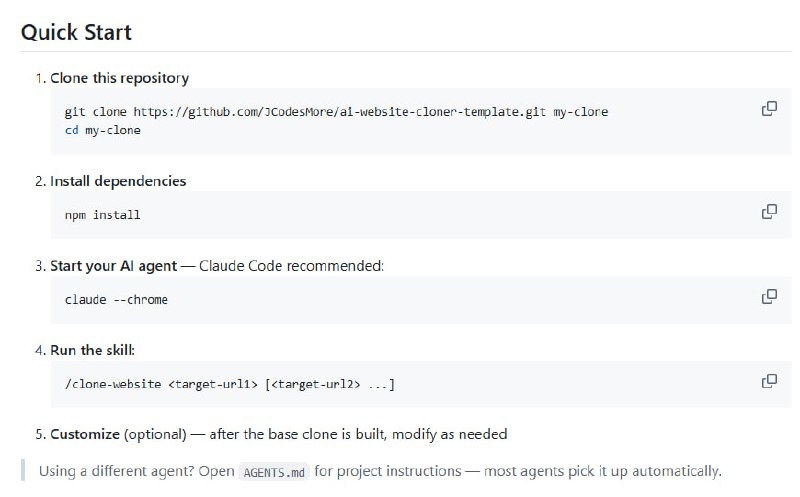Copy the claude --chrome command

769,296
